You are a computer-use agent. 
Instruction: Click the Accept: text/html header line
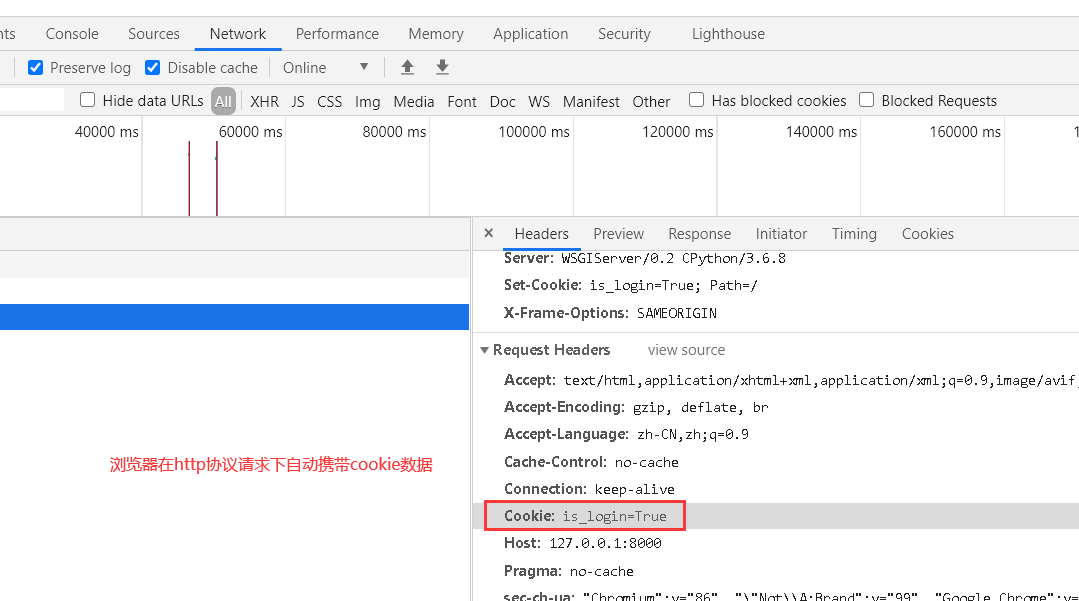[x=791, y=380]
